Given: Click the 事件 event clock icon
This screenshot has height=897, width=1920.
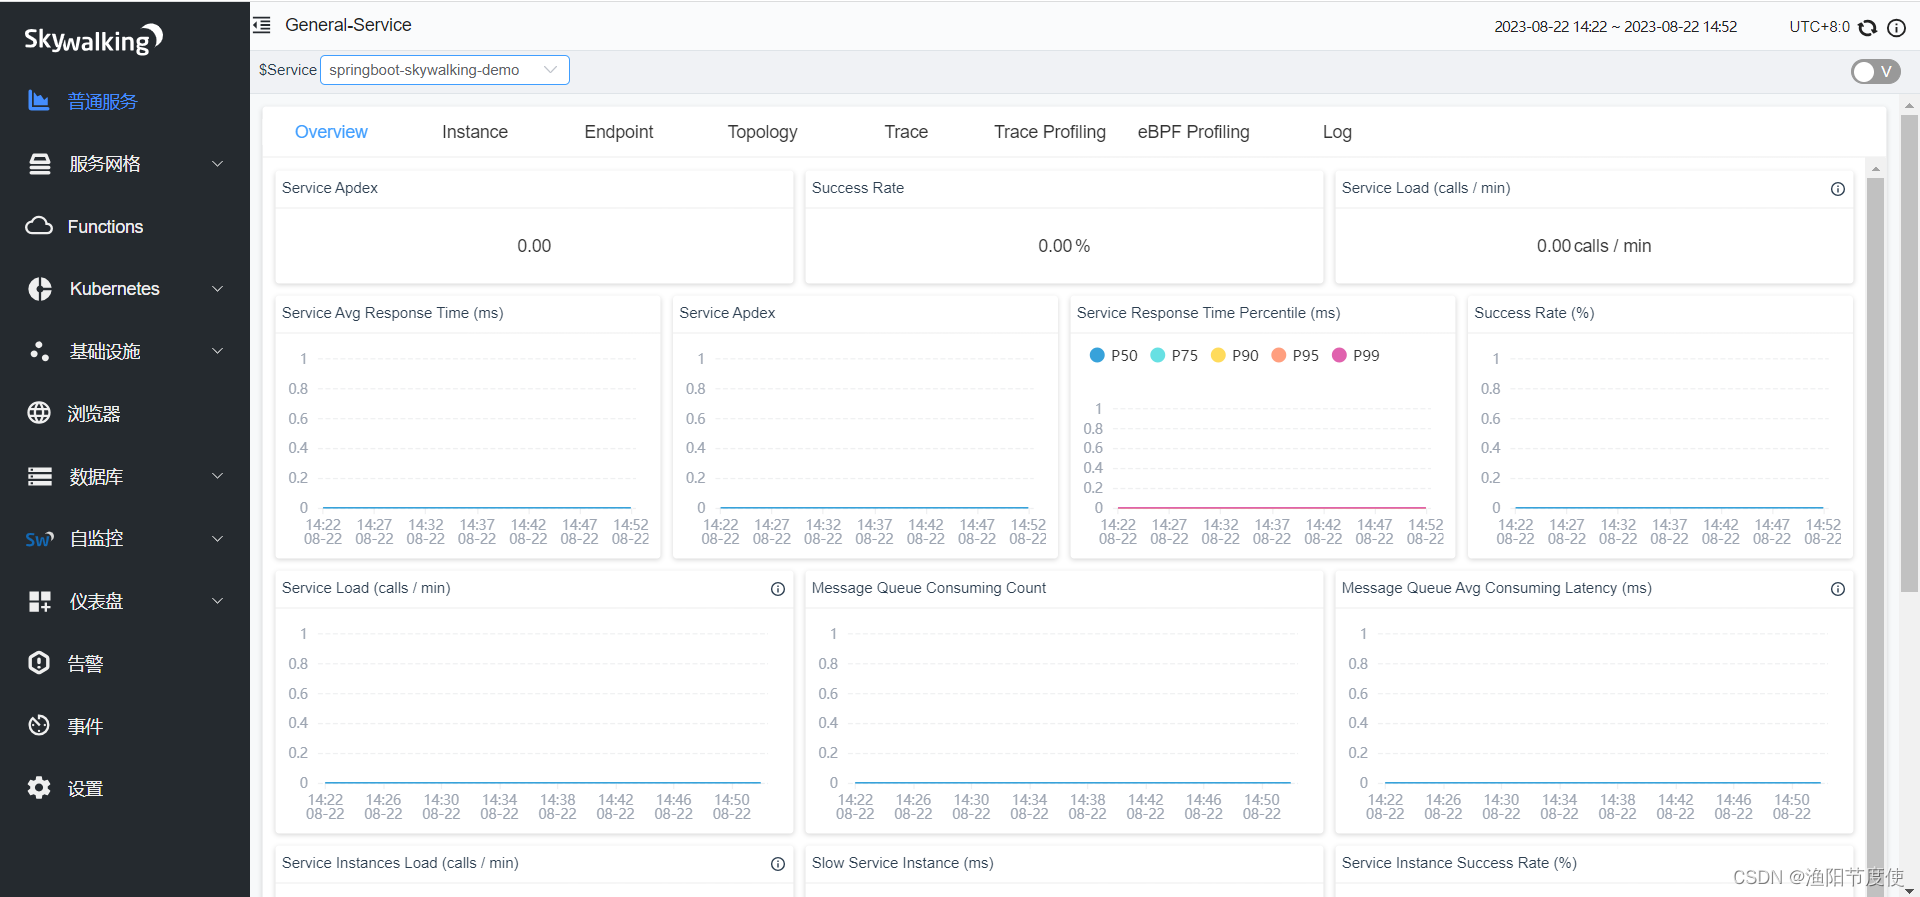Looking at the screenshot, I should coord(39,725).
